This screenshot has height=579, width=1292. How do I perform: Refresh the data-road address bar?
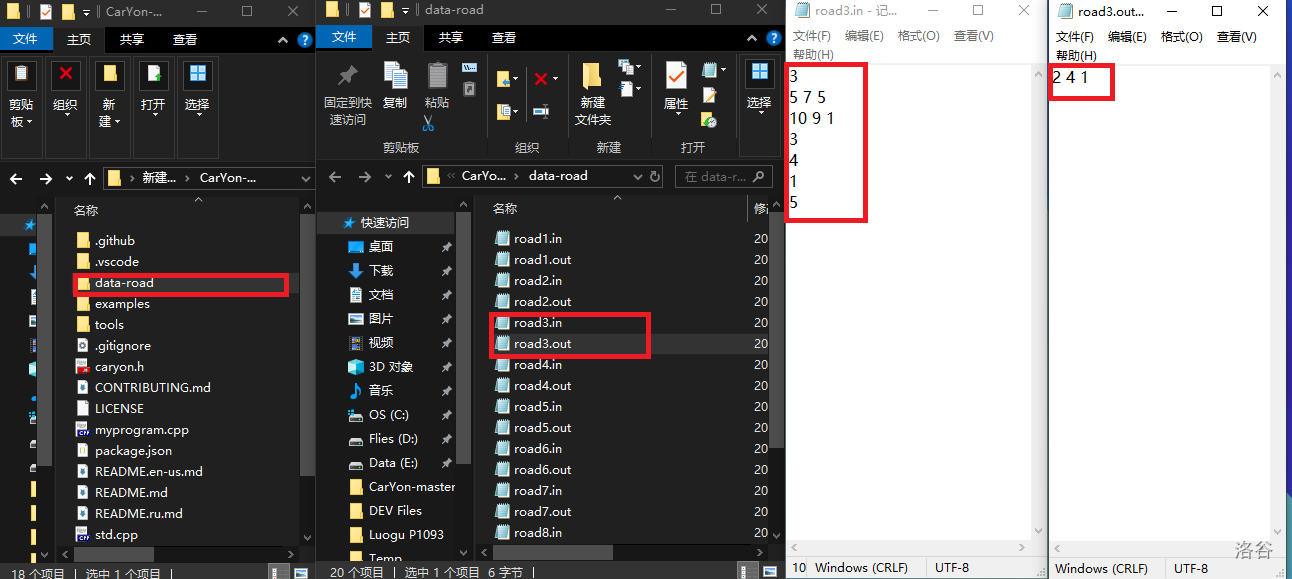[x=655, y=176]
